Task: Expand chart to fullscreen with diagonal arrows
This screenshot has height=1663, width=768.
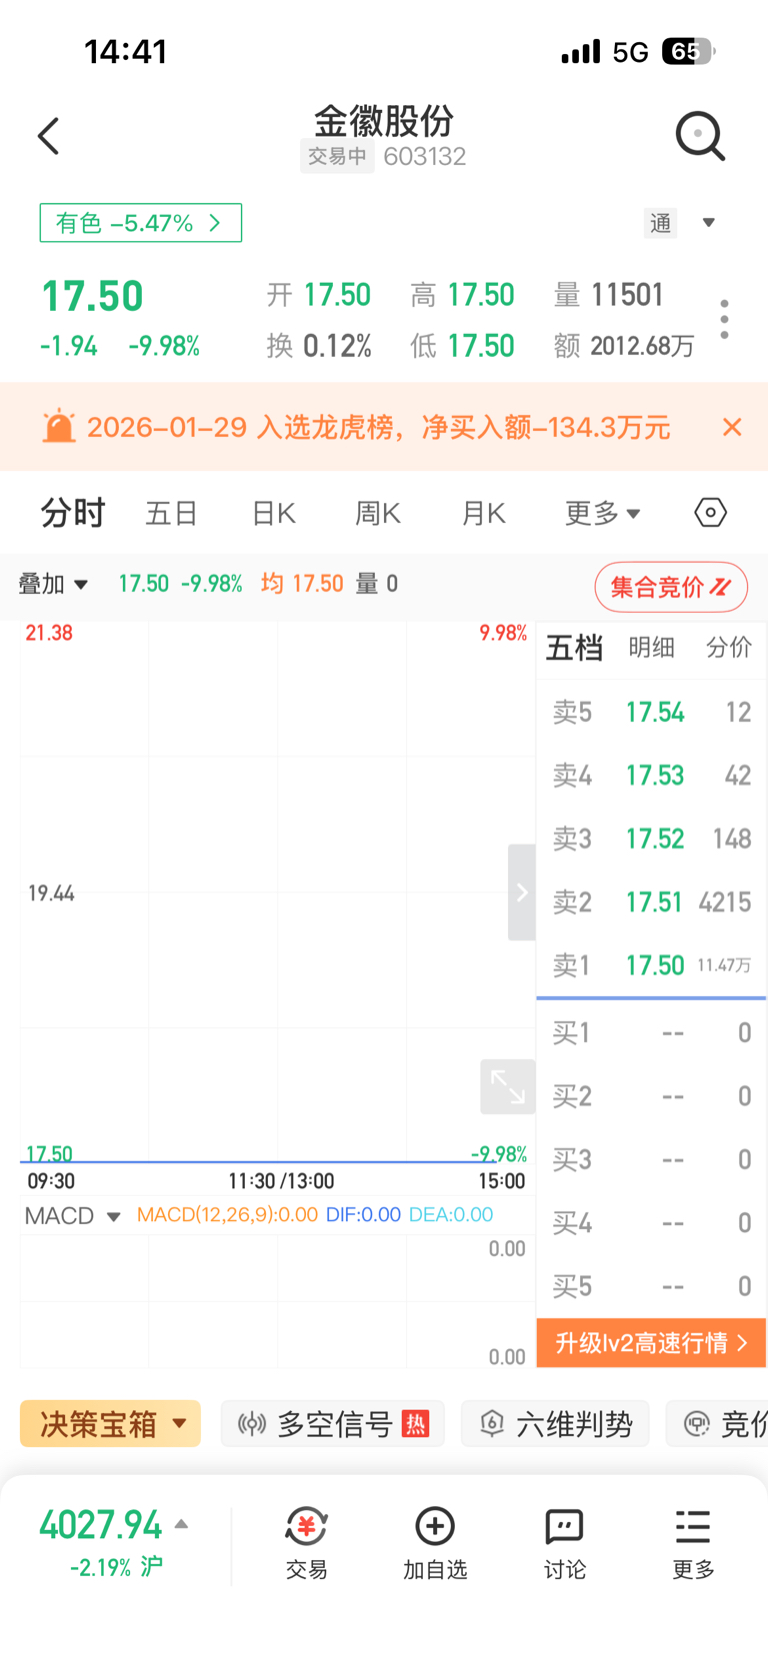Action: (x=507, y=1086)
